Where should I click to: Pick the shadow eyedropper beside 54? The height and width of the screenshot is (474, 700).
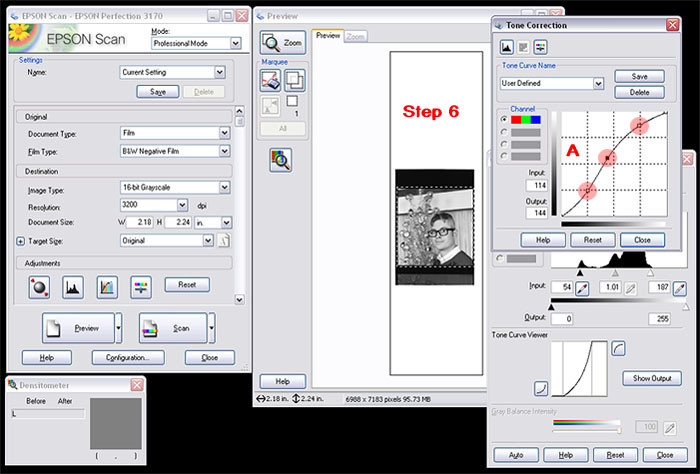pyautogui.click(x=582, y=288)
